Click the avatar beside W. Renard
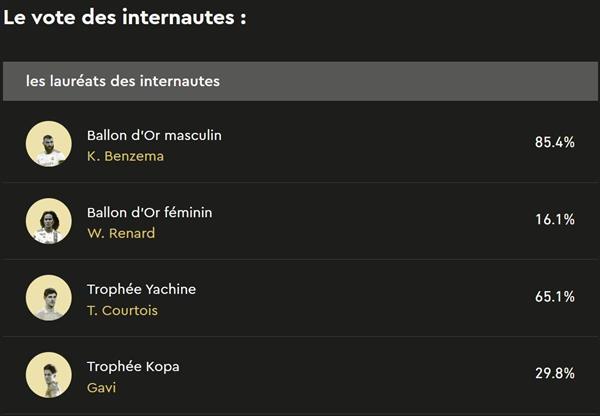The height and width of the screenshot is (416, 600). click(x=49, y=221)
